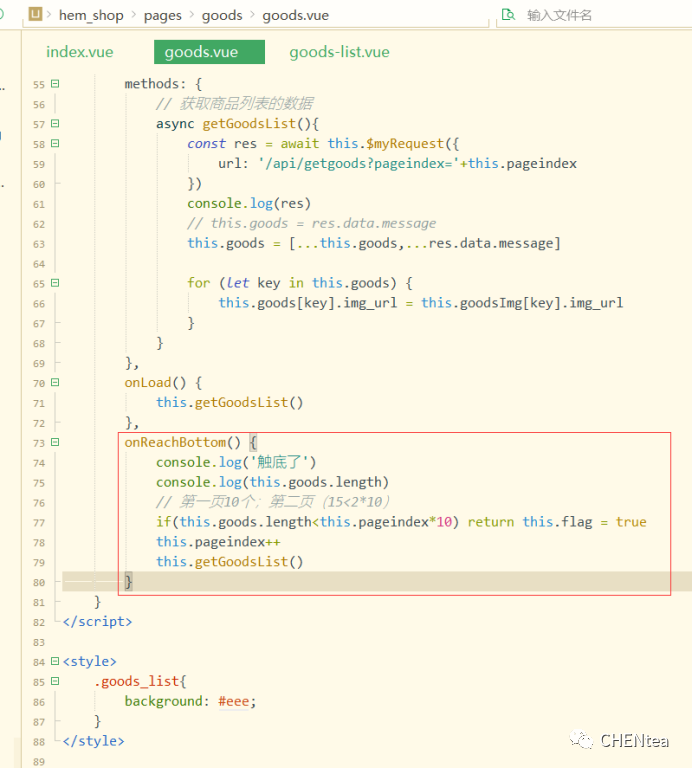This screenshot has width=692, height=769.
Task: Click hem_shop in the breadcrumb path
Action: (x=92, y=16)
